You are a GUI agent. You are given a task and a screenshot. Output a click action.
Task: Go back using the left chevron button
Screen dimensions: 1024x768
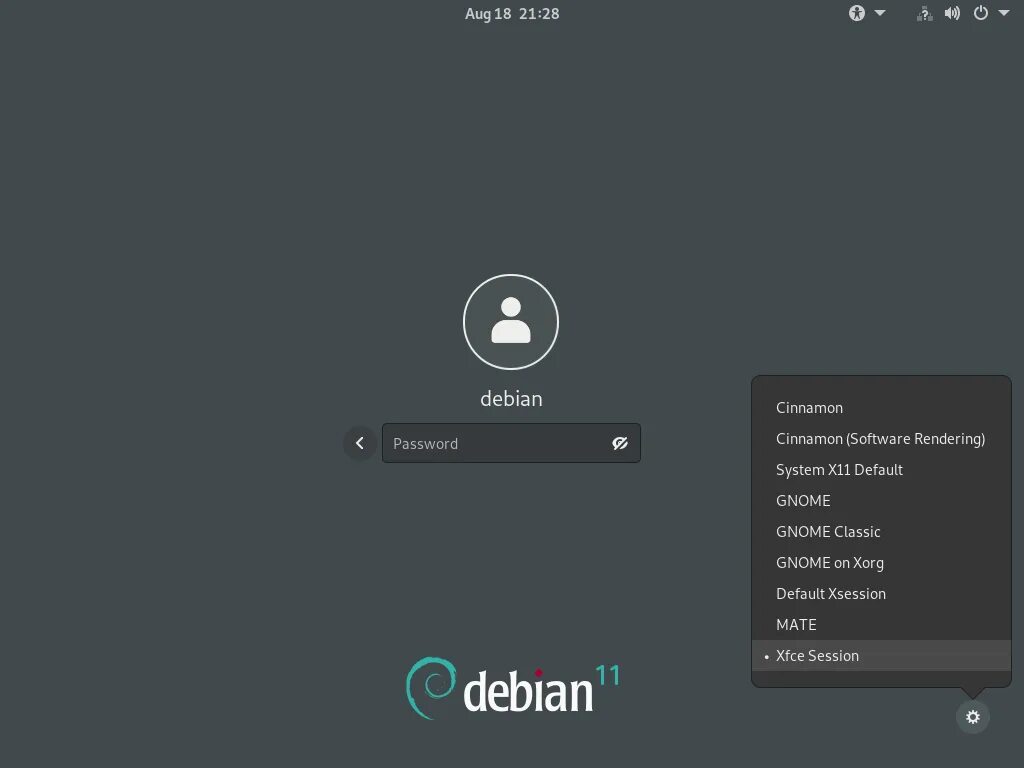360,443
